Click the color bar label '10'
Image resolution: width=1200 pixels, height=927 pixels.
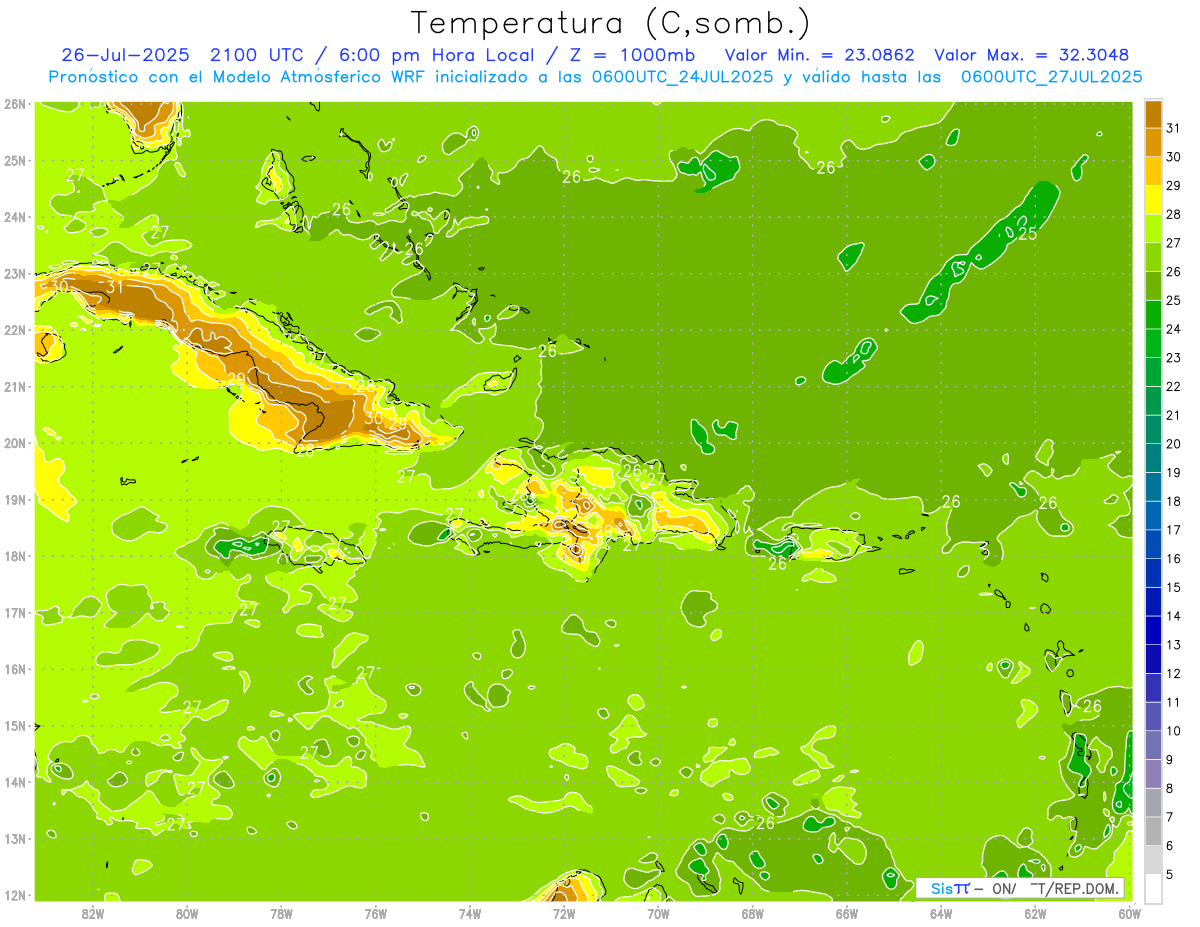[x=1174, y=731]
